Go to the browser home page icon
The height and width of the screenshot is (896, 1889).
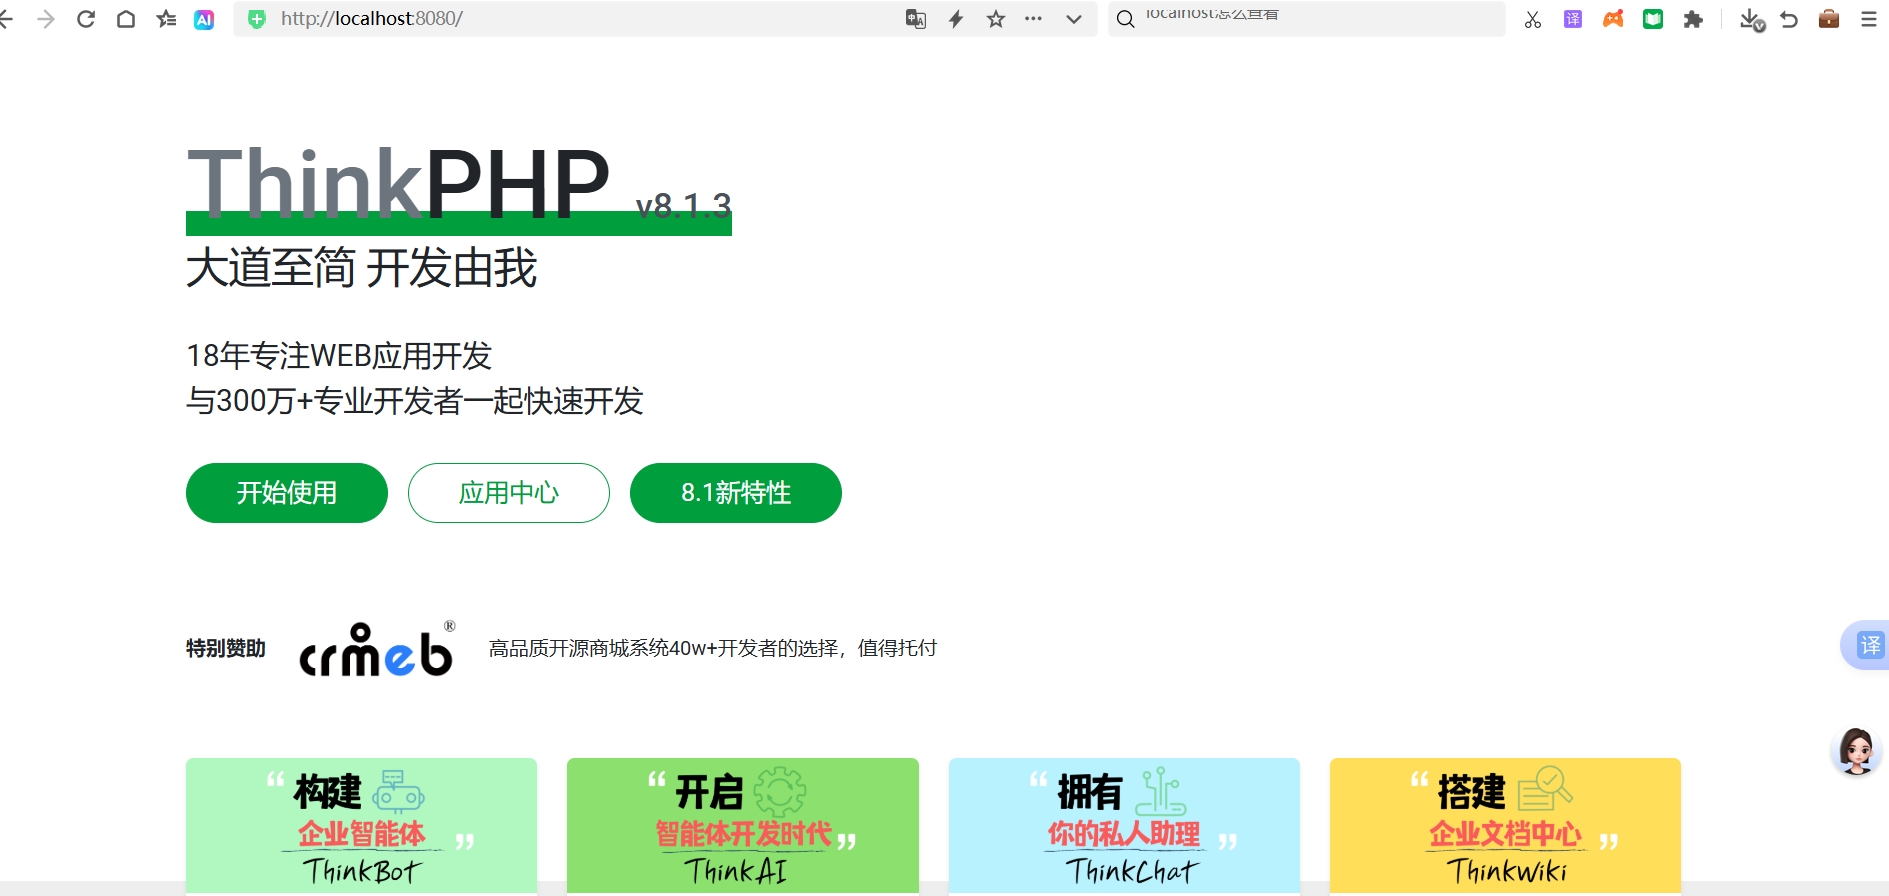126,19
